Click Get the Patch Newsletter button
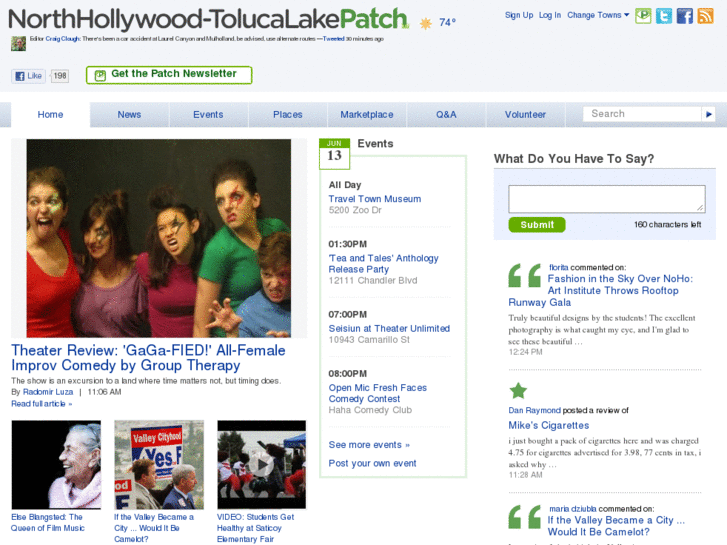The width and height of the screenshot is (727, 545). coord(169,75)
